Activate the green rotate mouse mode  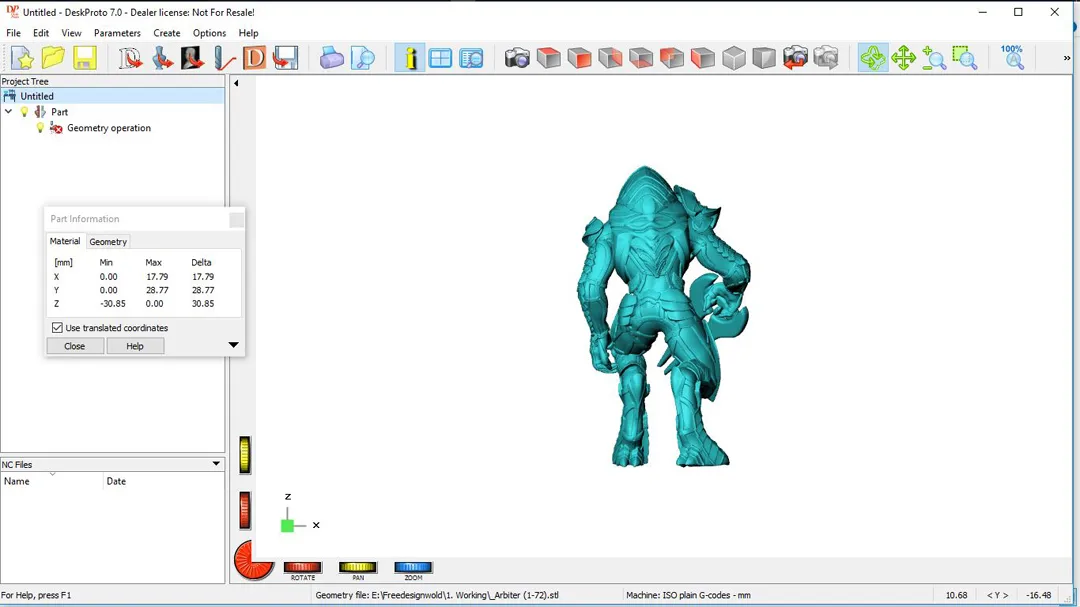point(873,58)
